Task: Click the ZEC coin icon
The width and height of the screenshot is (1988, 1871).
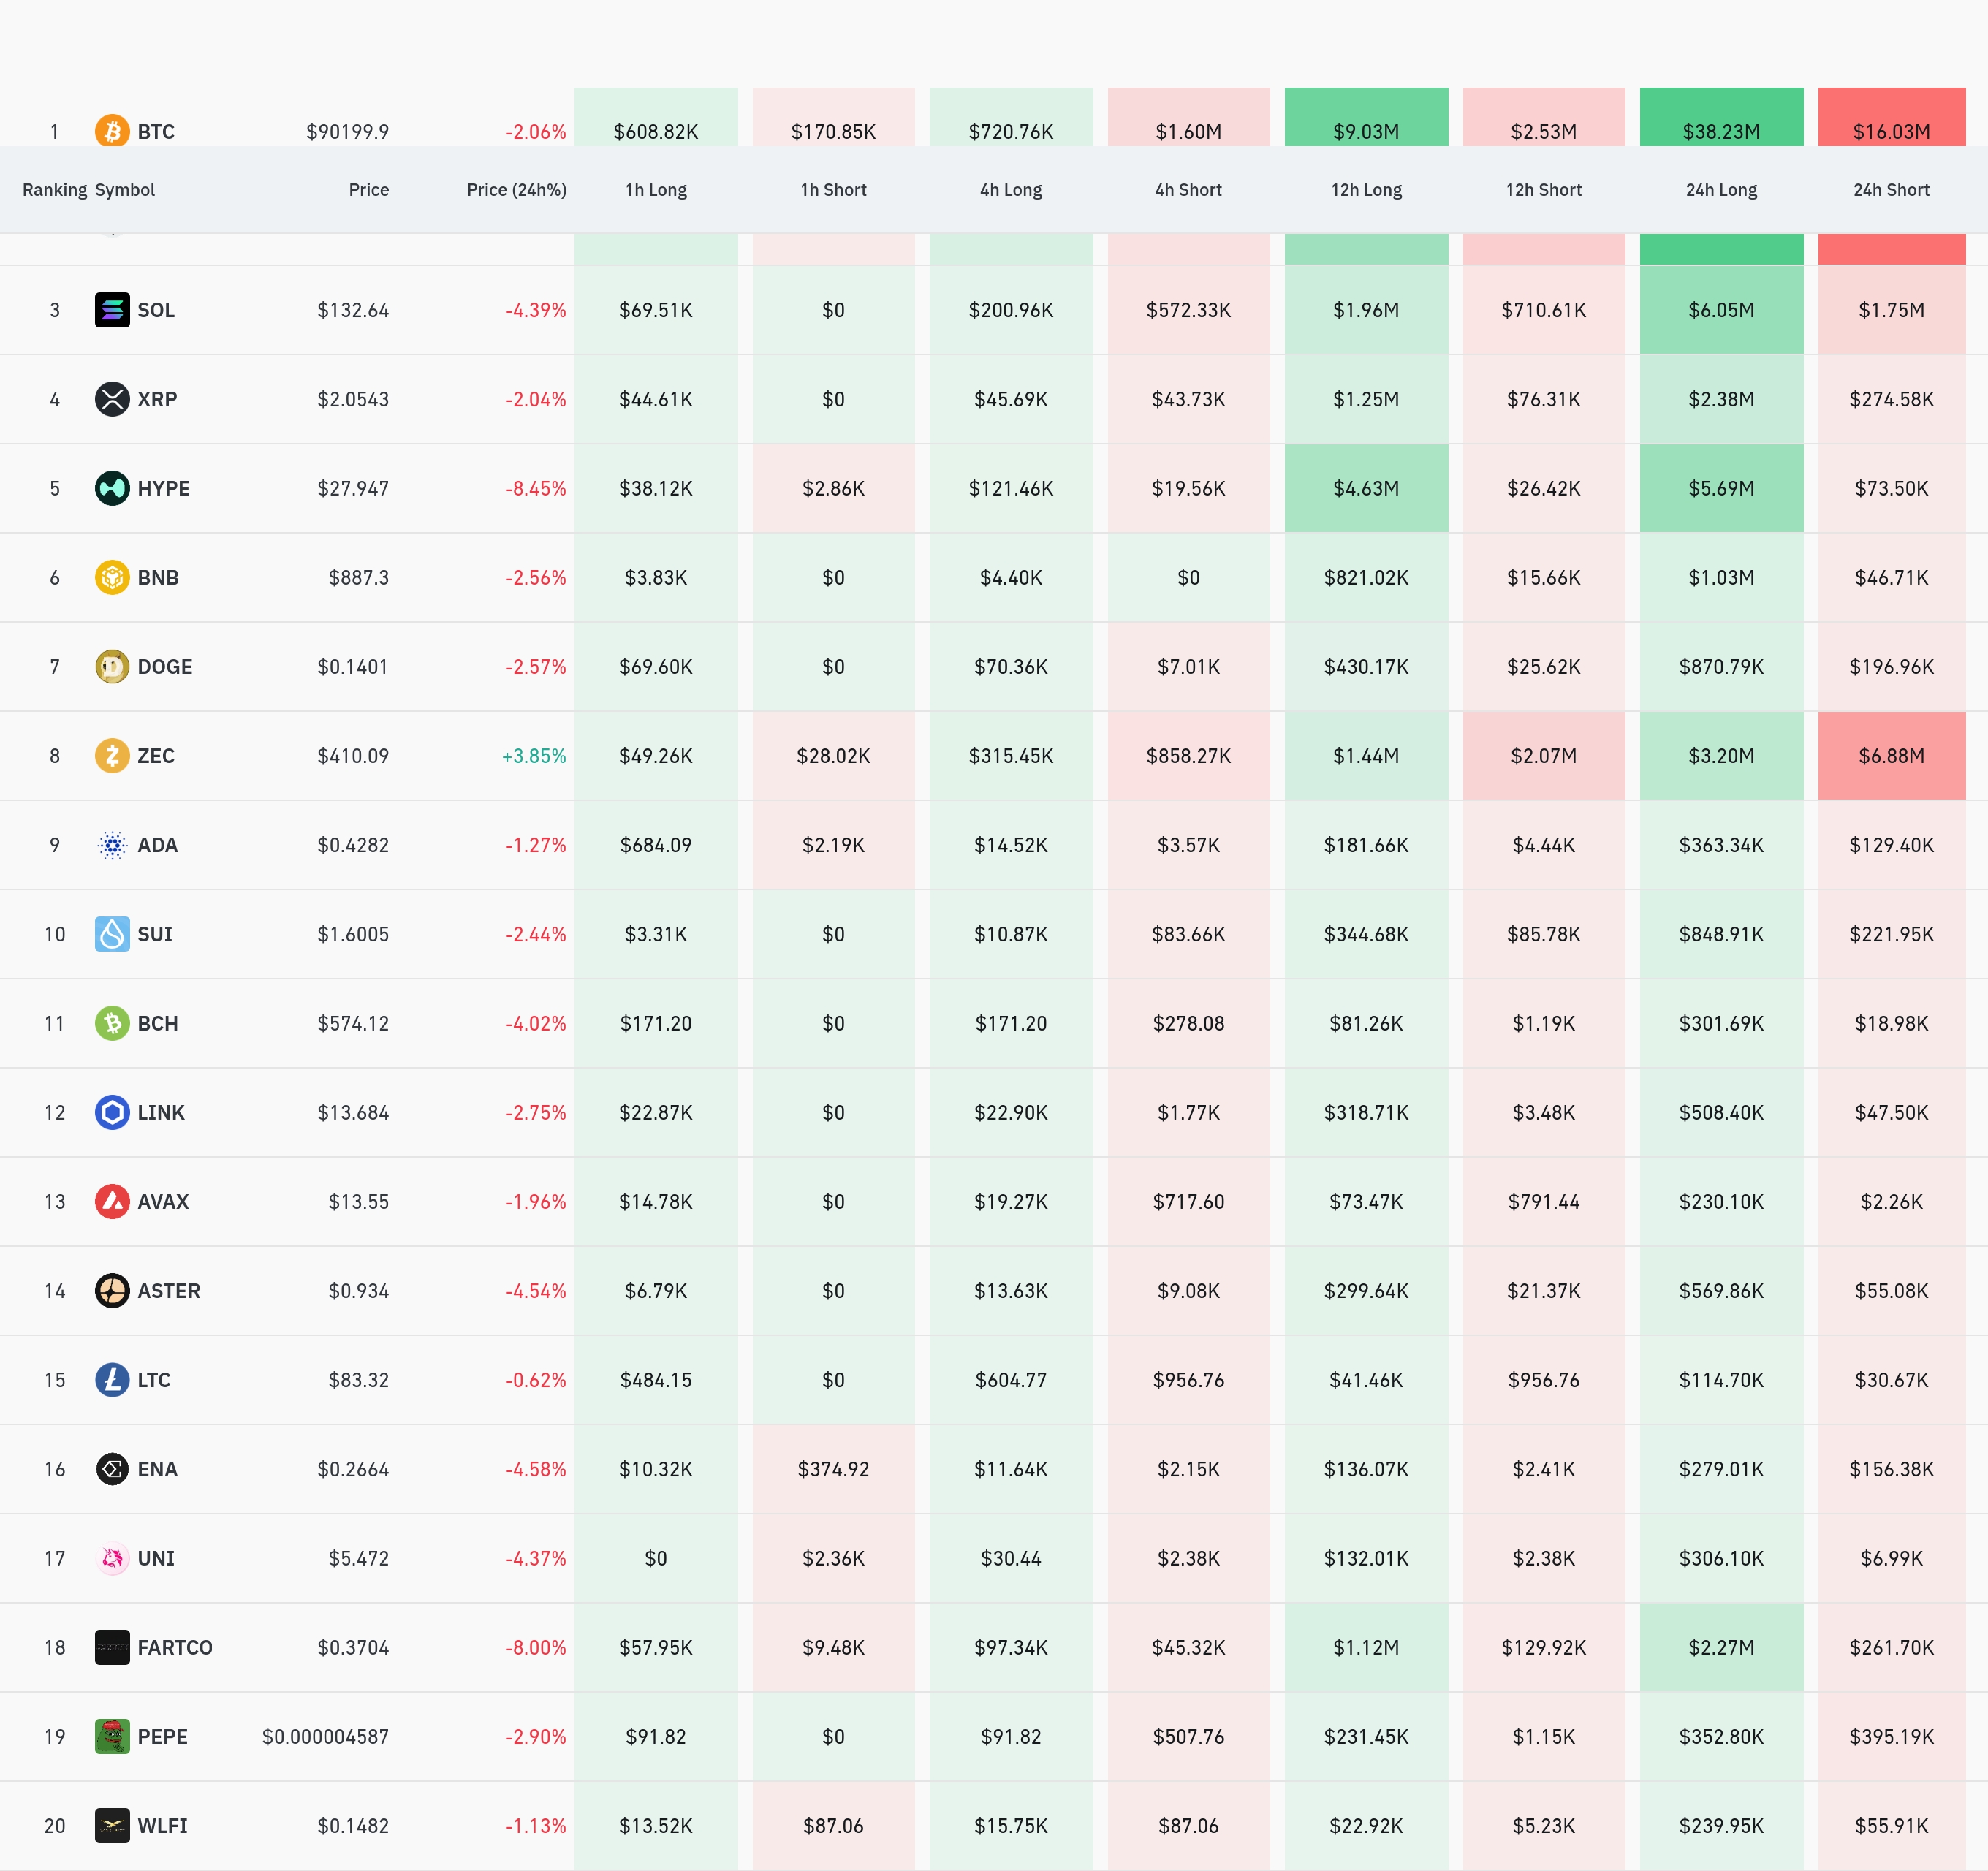Action: 112,755
